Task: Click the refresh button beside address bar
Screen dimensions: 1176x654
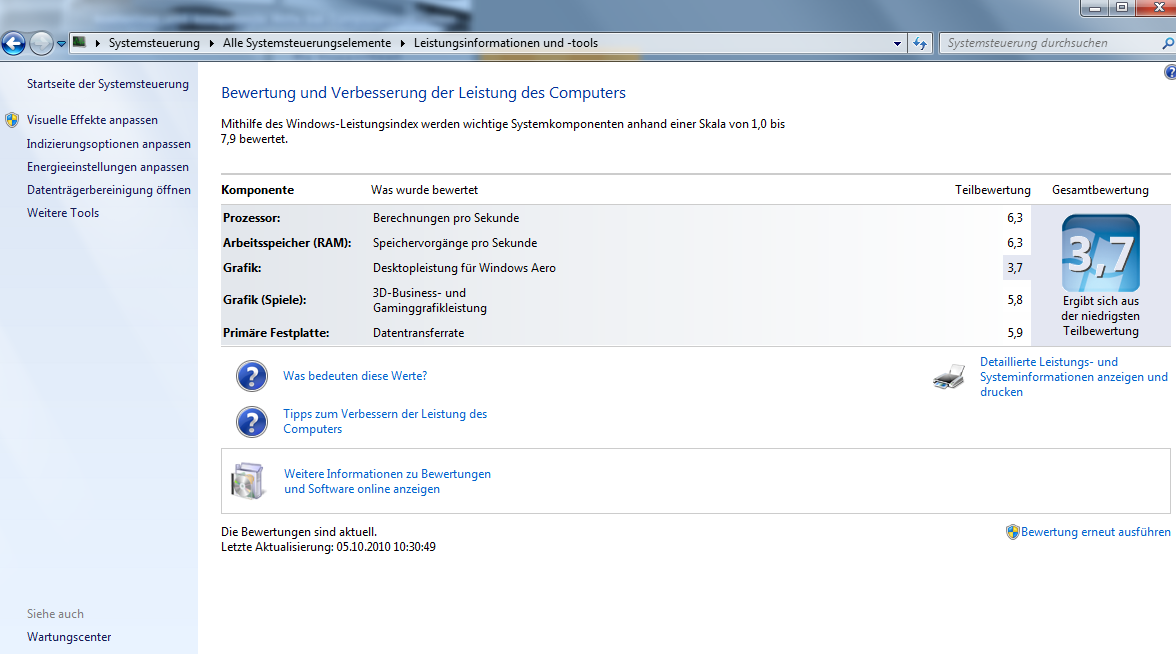Action: coord(920,44)
